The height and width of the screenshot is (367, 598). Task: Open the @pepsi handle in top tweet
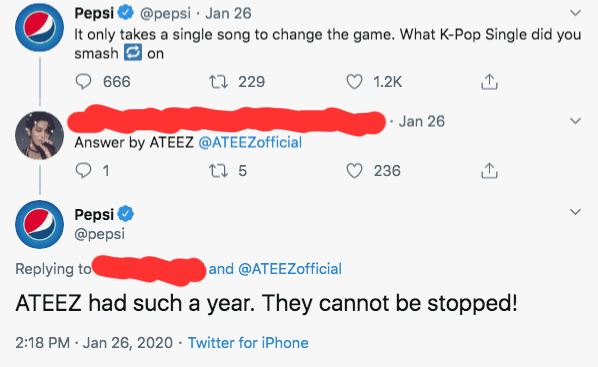tap(165, 14)
